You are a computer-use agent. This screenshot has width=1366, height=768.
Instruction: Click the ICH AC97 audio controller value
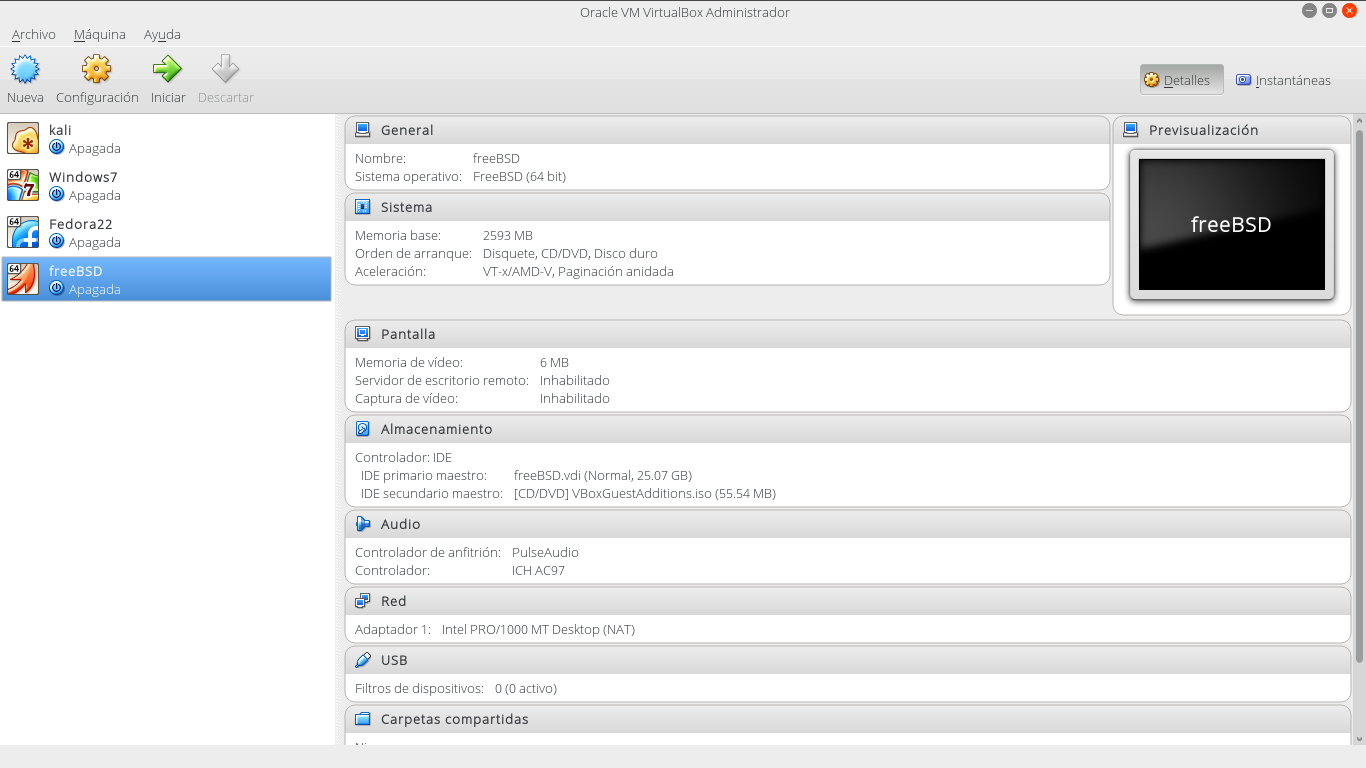coord(538,570)
